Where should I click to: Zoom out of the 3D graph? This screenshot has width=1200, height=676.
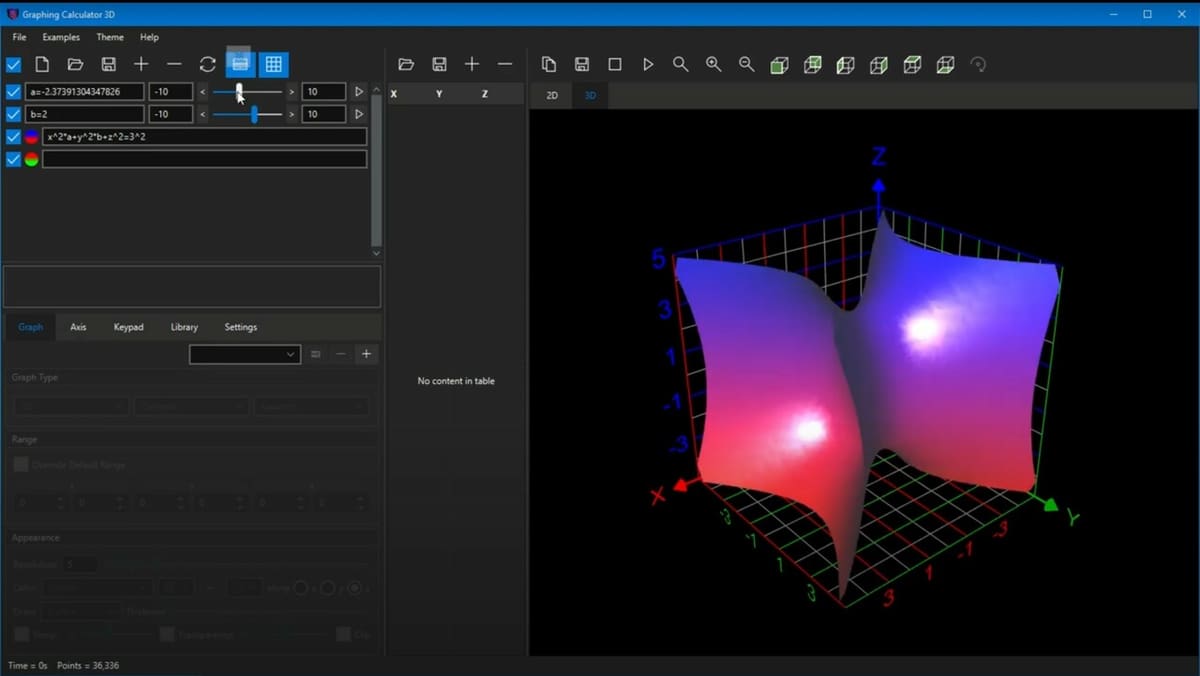click(x=747, y=64)
